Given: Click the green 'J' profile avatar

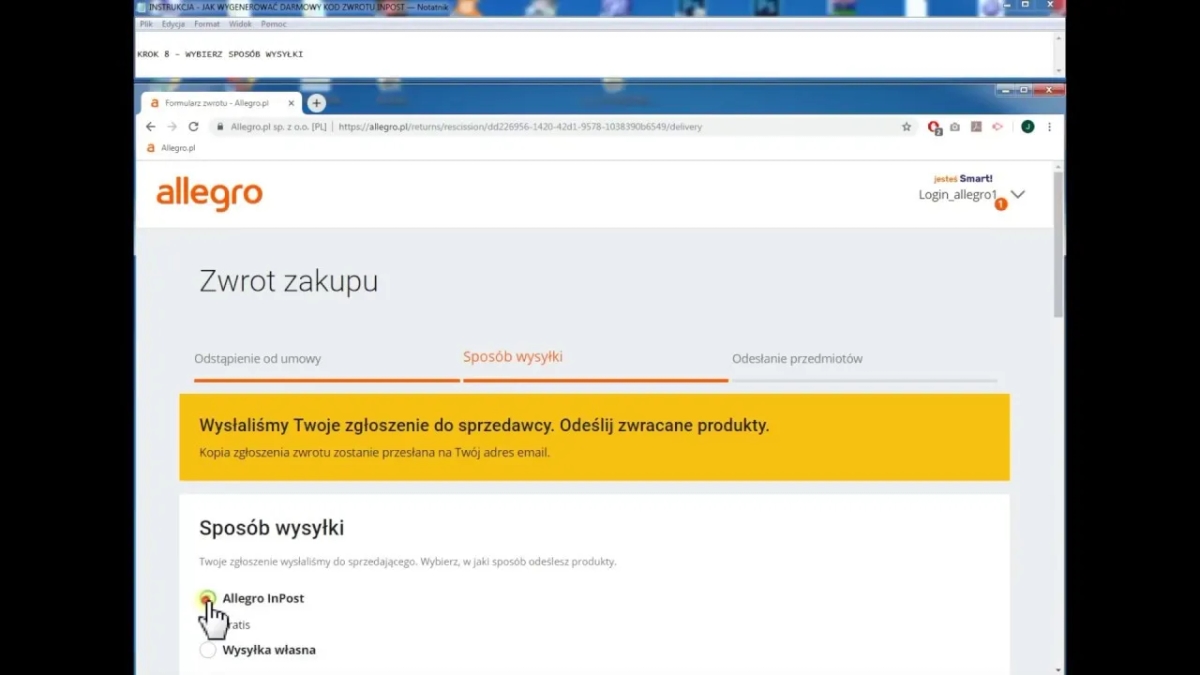Looking at the screenshot, I should tap(1028, 127).
